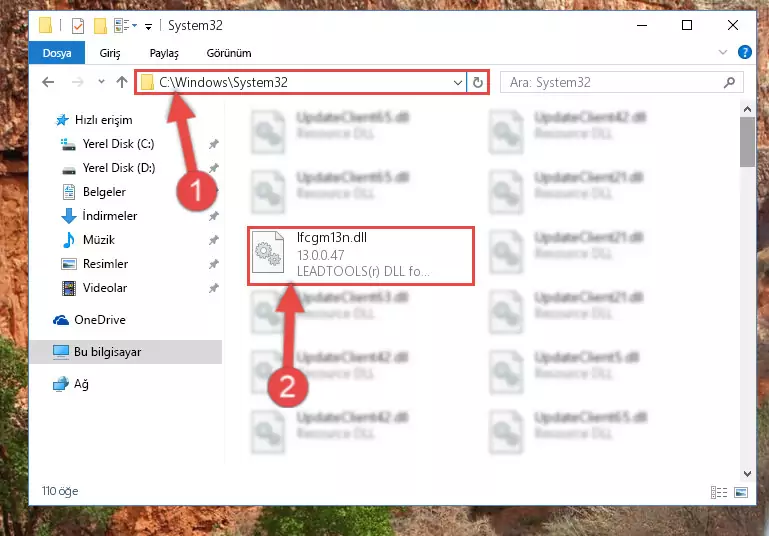Refresh the System32 folder view
The image size is (769, 536).
point(478,82)
